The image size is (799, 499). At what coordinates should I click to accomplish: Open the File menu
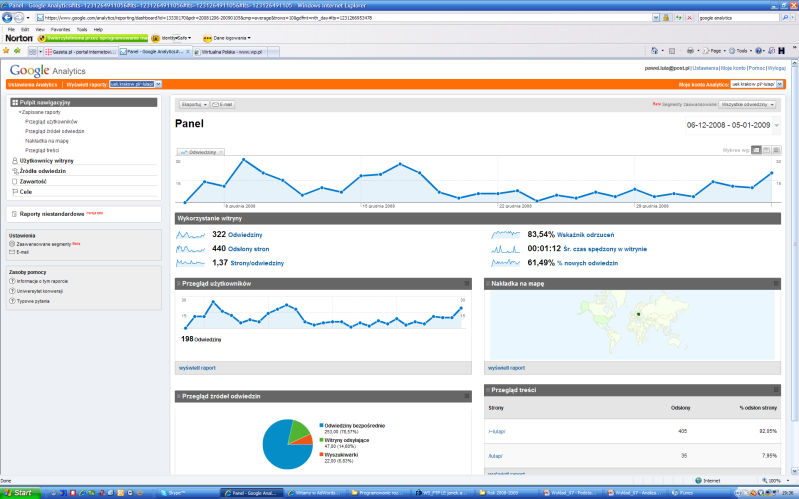click(x=11, y=30)
